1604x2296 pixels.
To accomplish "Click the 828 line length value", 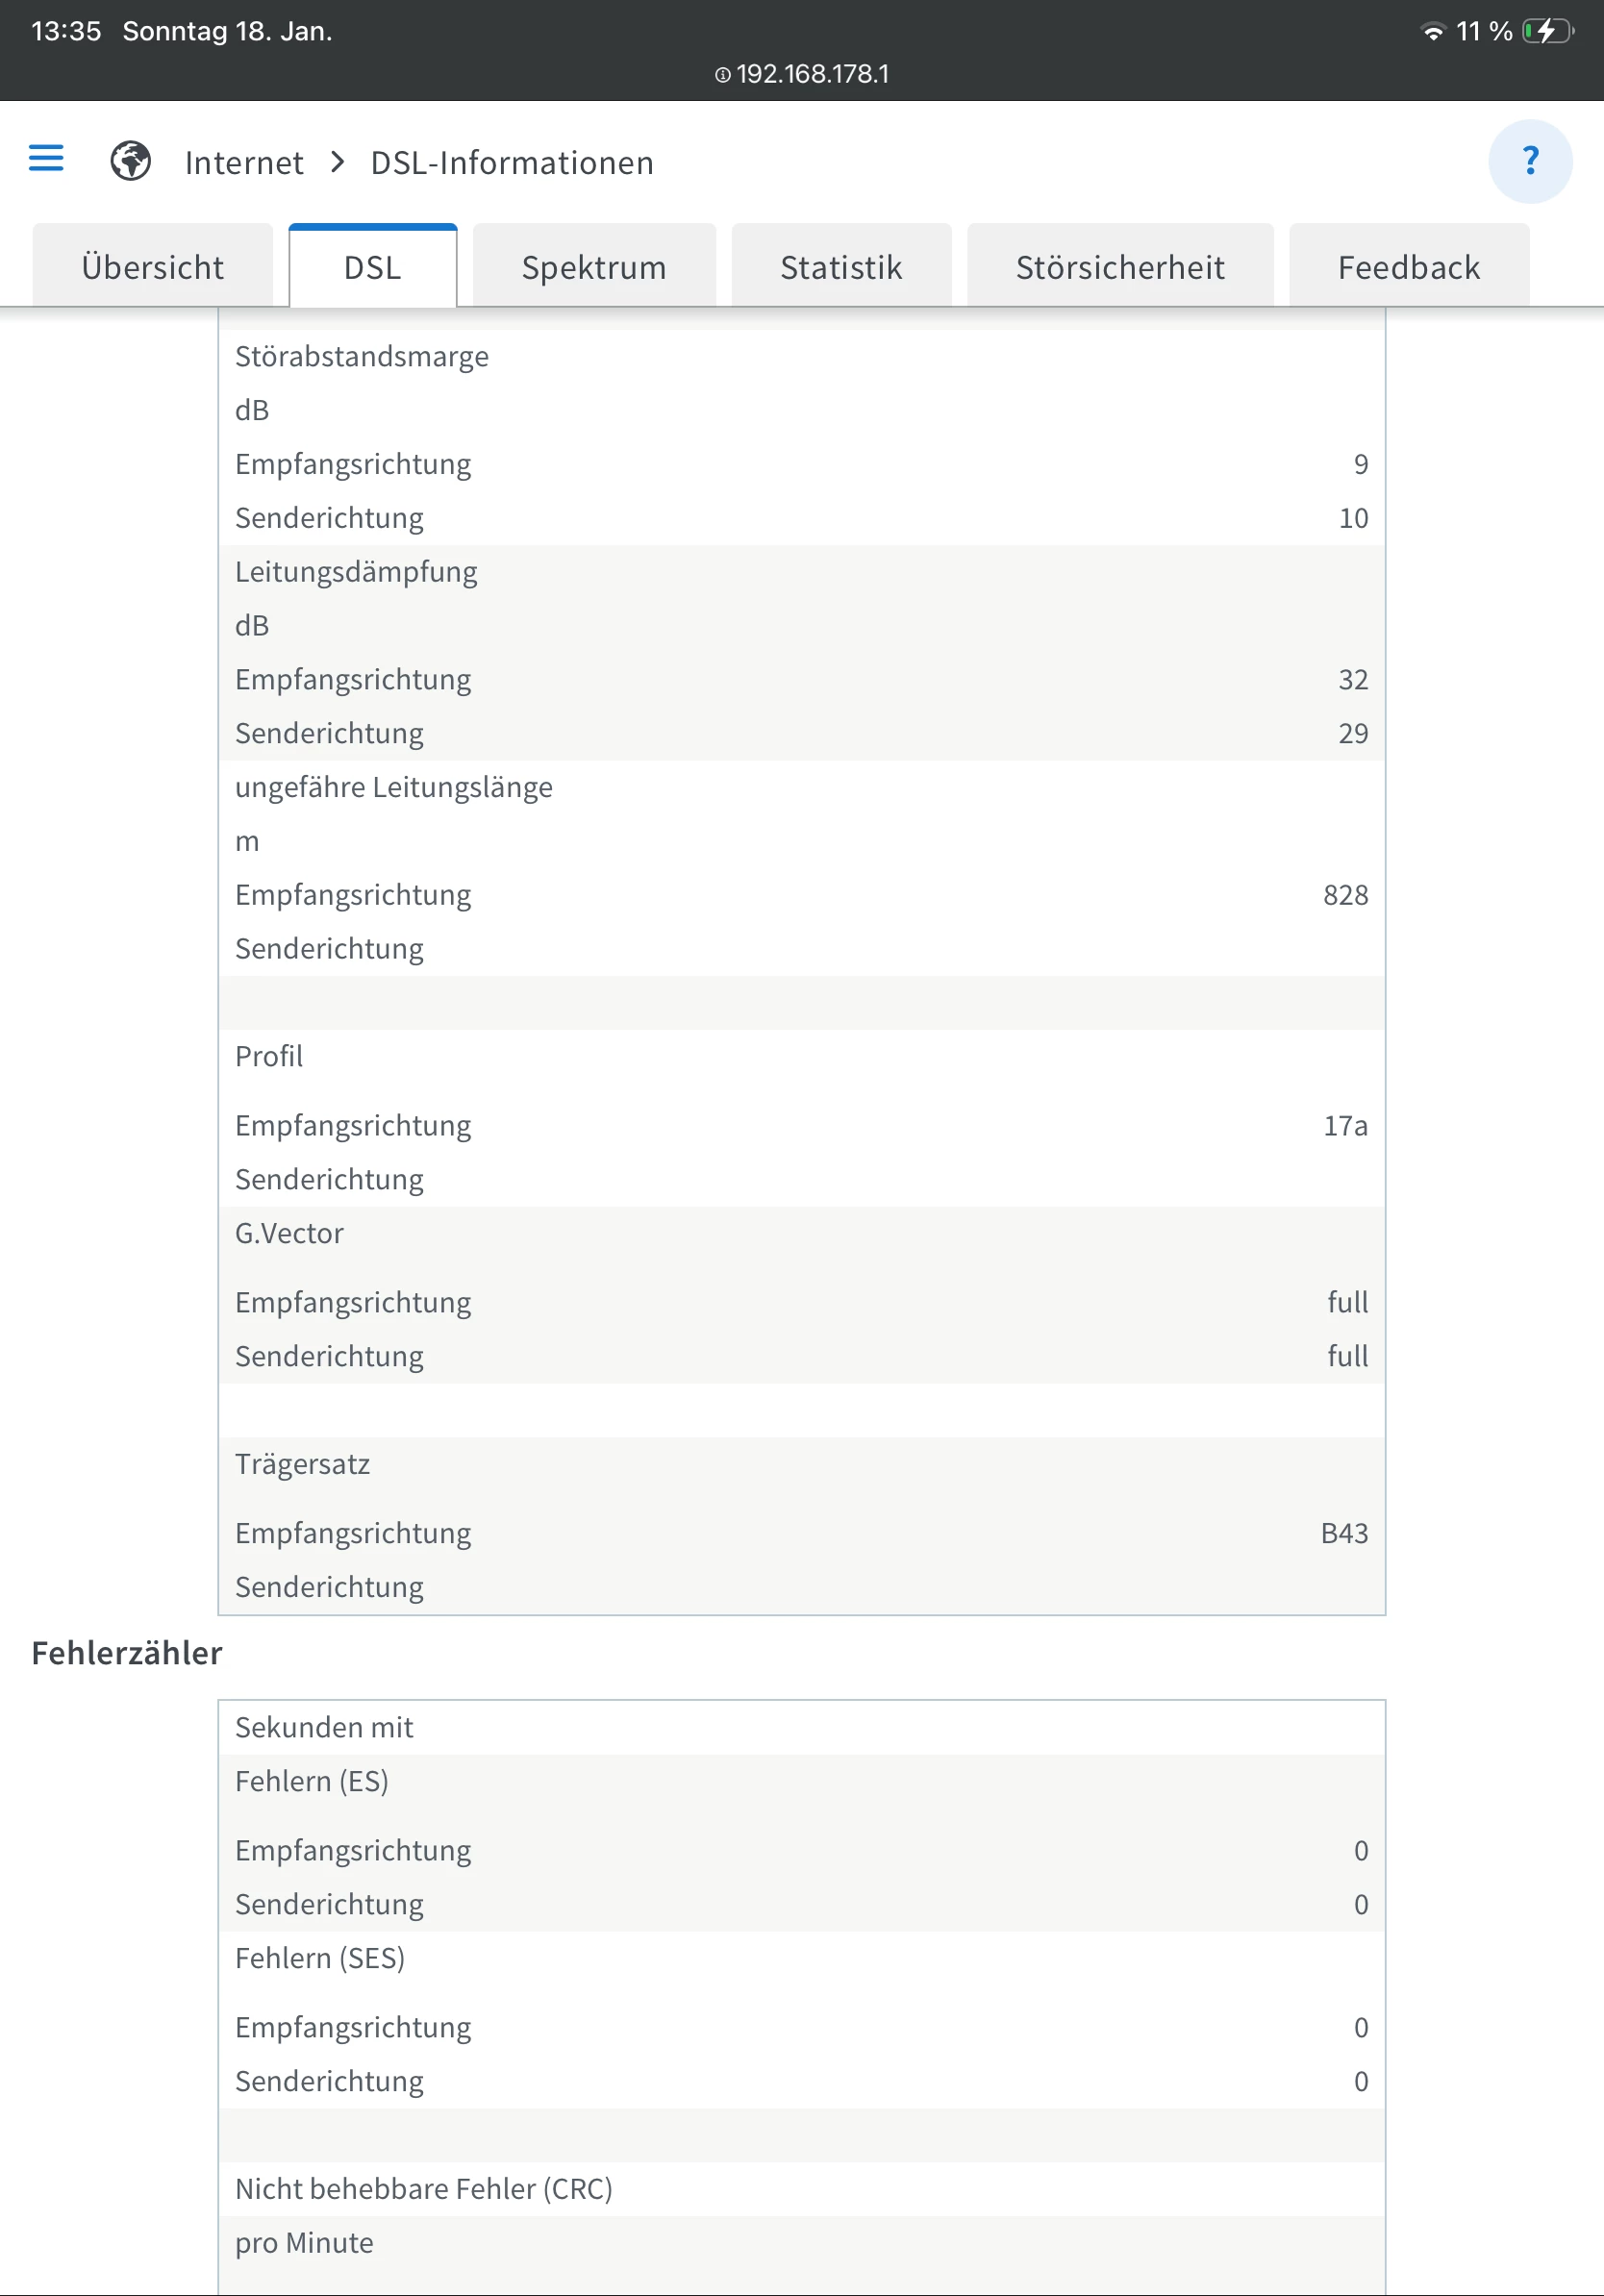I will [1345, 895].
